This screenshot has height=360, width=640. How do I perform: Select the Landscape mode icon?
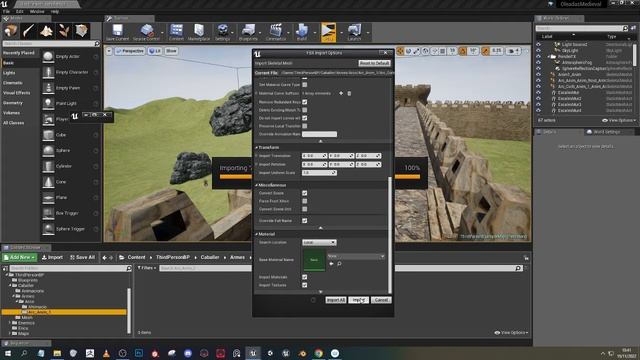(46, 31)
